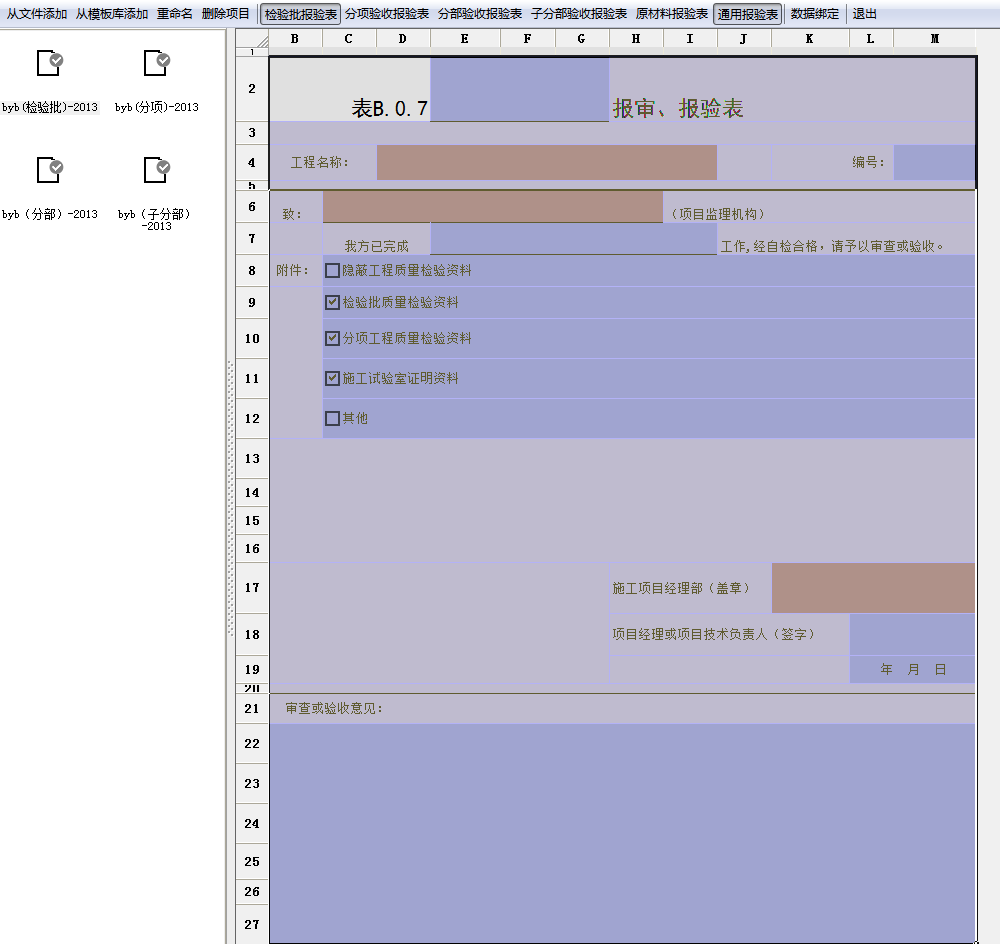Tick the 其他 checkbox
The image size is (1000, 944).
point(333,419)
